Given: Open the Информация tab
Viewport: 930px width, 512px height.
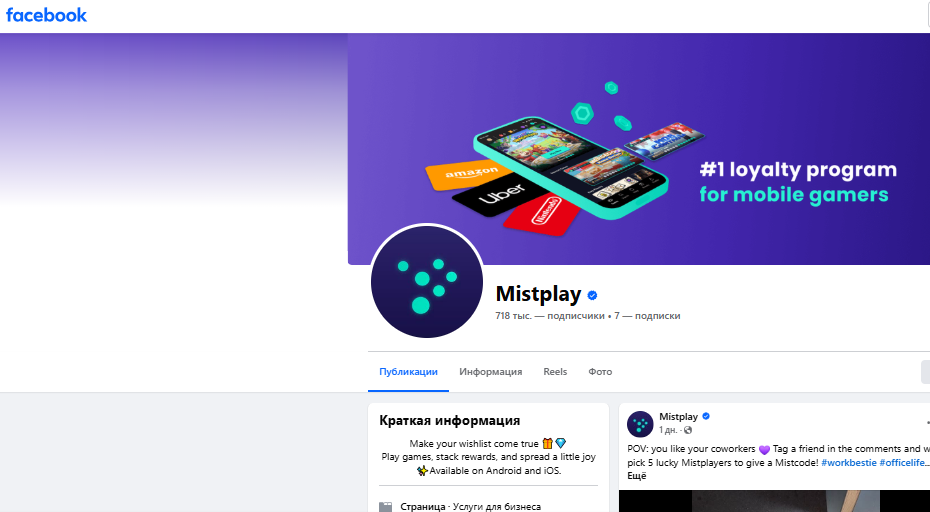Looking at the screenshot, I should click(491, 372).
